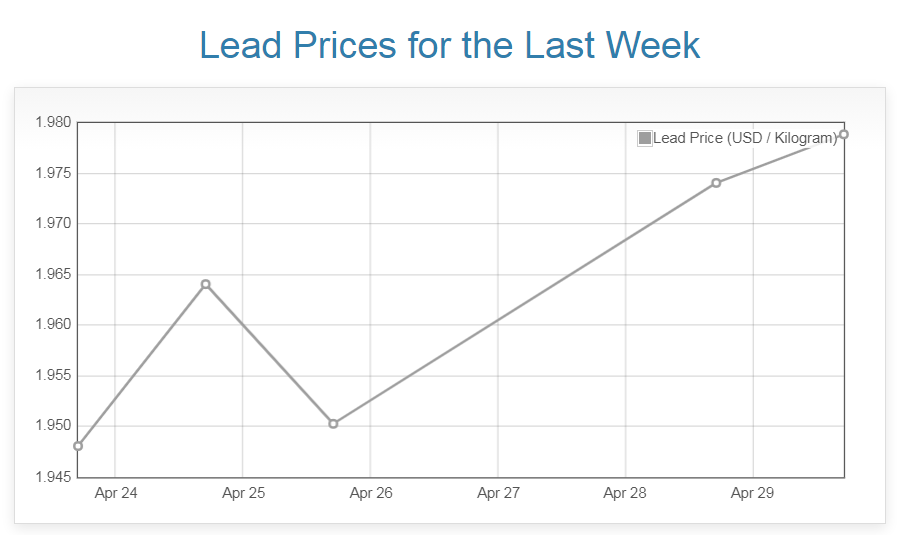Click the 'Lead Prices for the Last Week' title

click(x=449, y=46)
